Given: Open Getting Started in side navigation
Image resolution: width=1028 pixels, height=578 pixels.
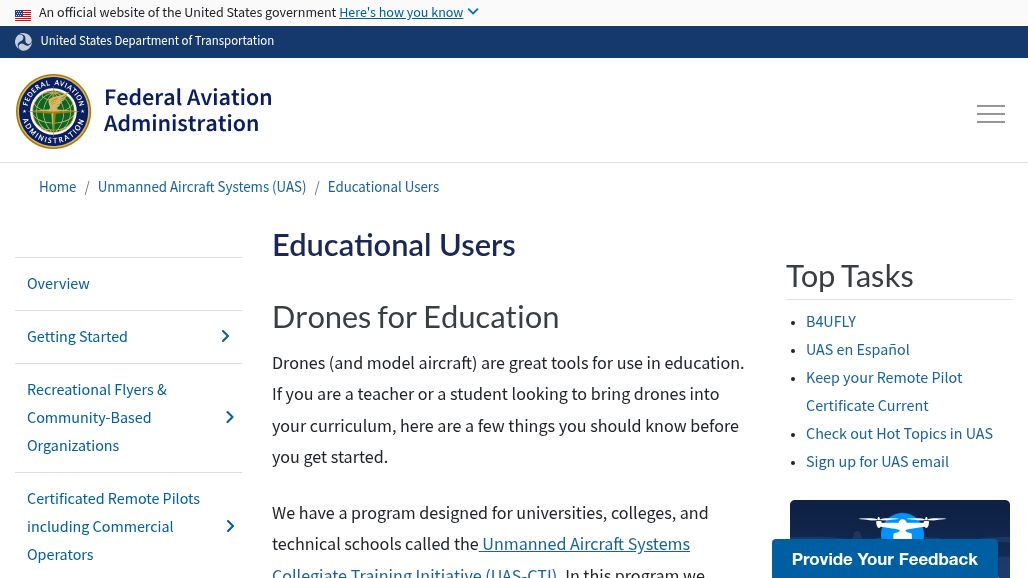Looking at the screenshot, I should pos(77,337).
